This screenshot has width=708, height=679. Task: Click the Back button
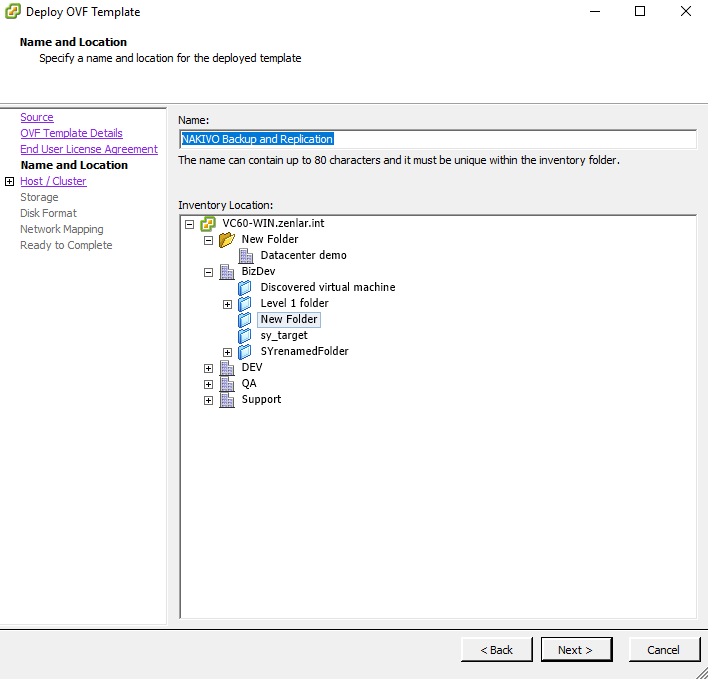pyautogui.click(x=497, y=649)
